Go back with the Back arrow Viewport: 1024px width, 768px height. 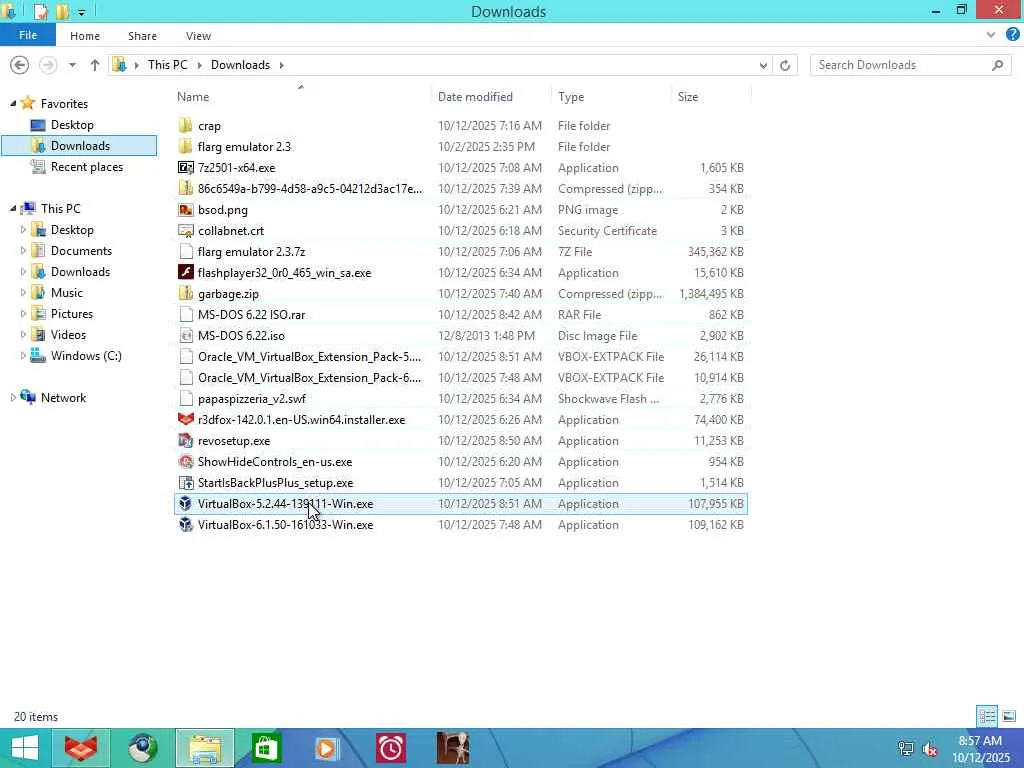20,65
